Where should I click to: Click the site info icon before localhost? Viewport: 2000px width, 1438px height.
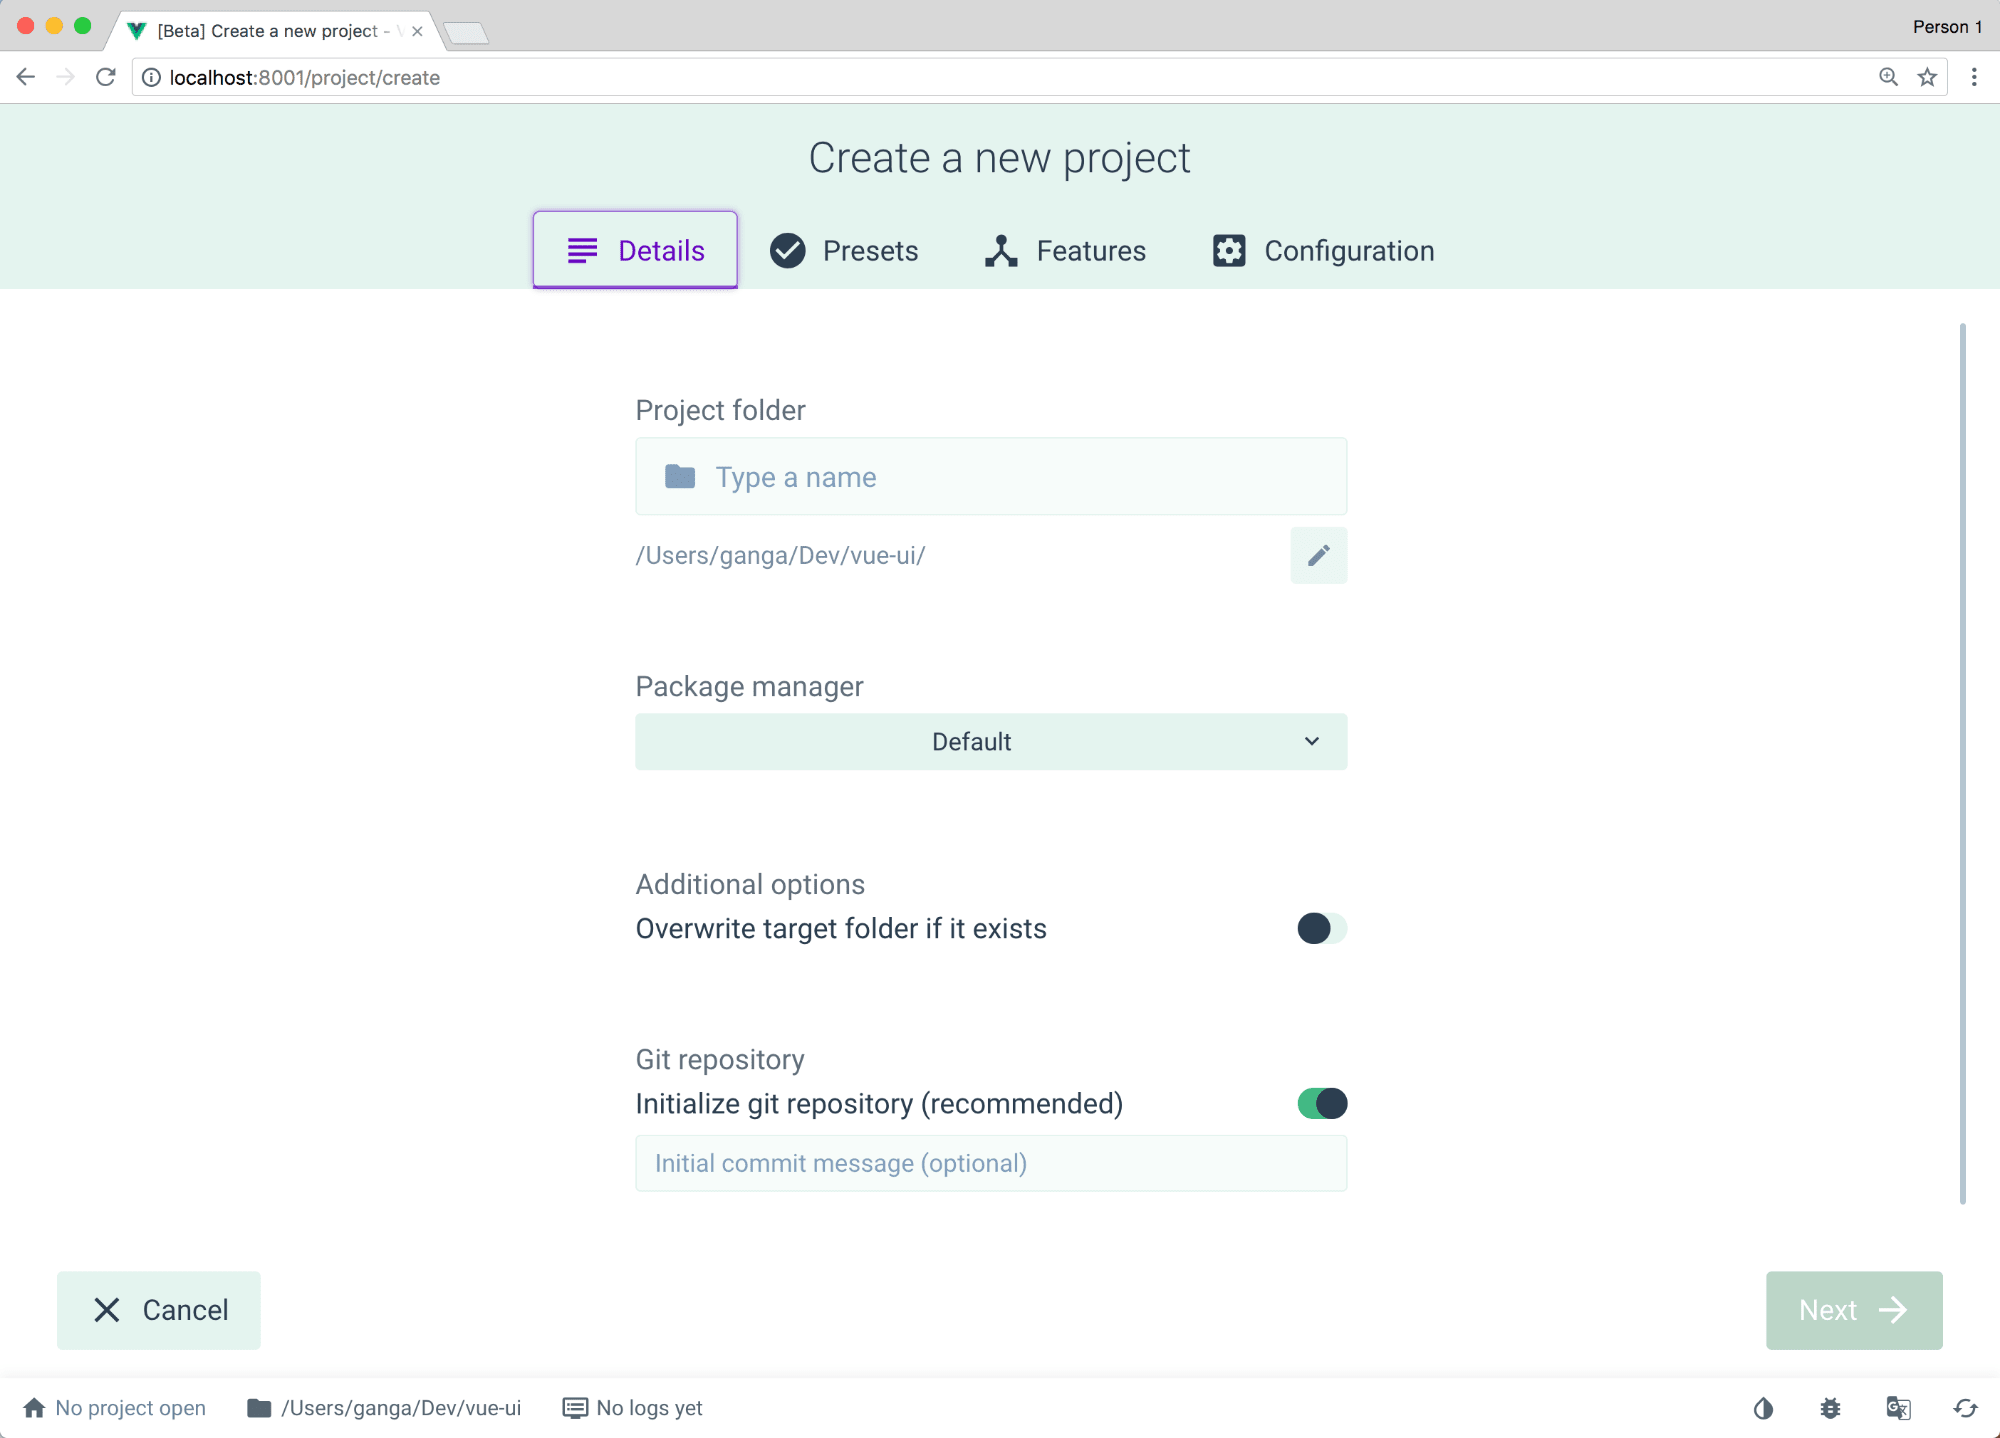pyautogui.click(x=151, y=77)
